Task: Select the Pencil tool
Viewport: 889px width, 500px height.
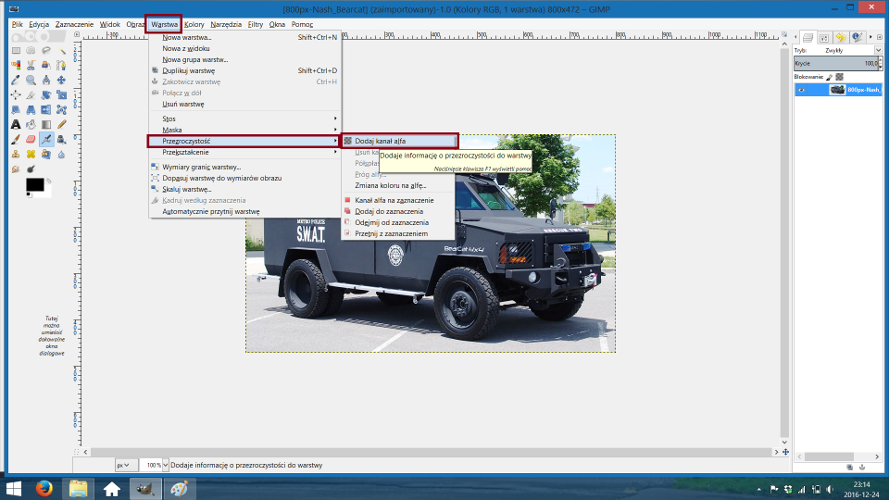Action: point(61,124)
